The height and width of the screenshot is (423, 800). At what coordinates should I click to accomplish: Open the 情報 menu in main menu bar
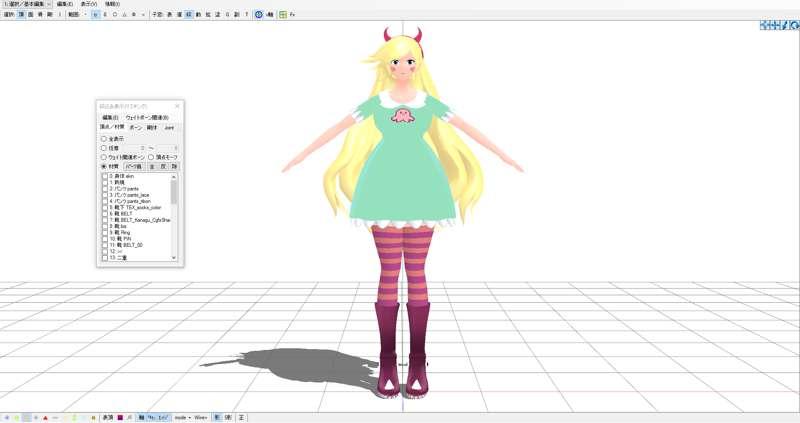(x=112, y=4)
